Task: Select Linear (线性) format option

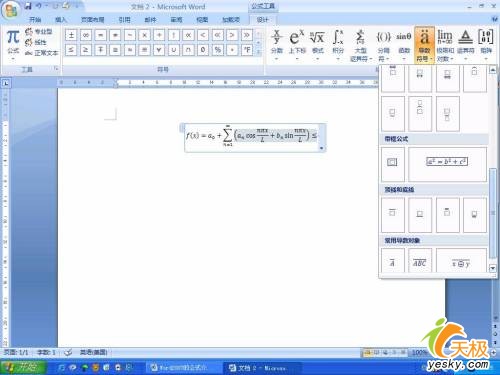Action: pos(36,42)
